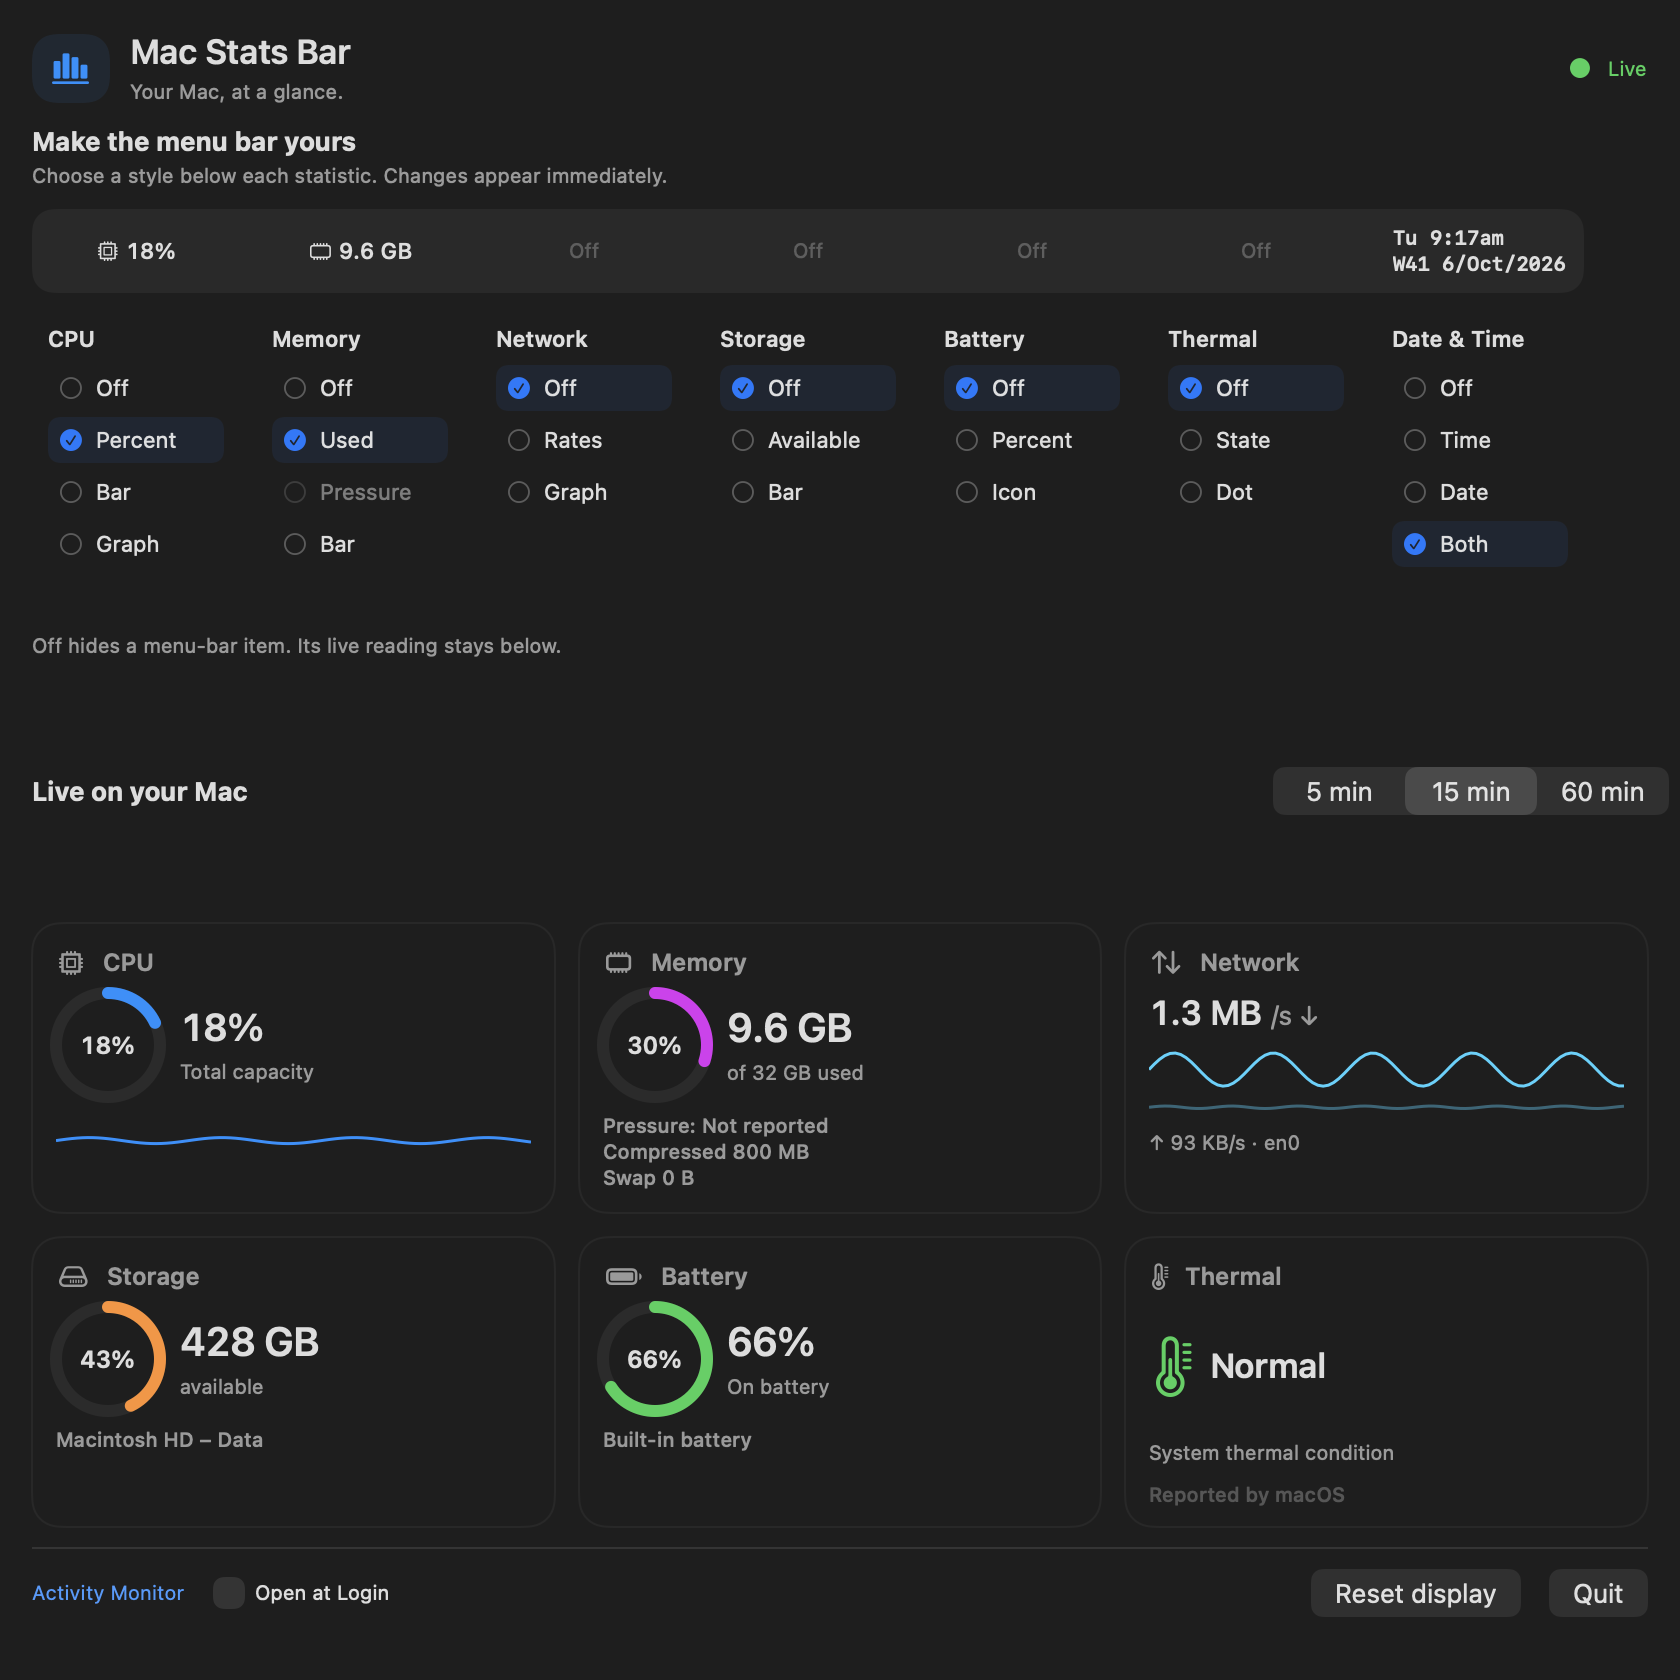Image resolution: width=1680 pixels, height=1680 pixels.
Task: Select Memory Bar style
Action: pos(360,544)
